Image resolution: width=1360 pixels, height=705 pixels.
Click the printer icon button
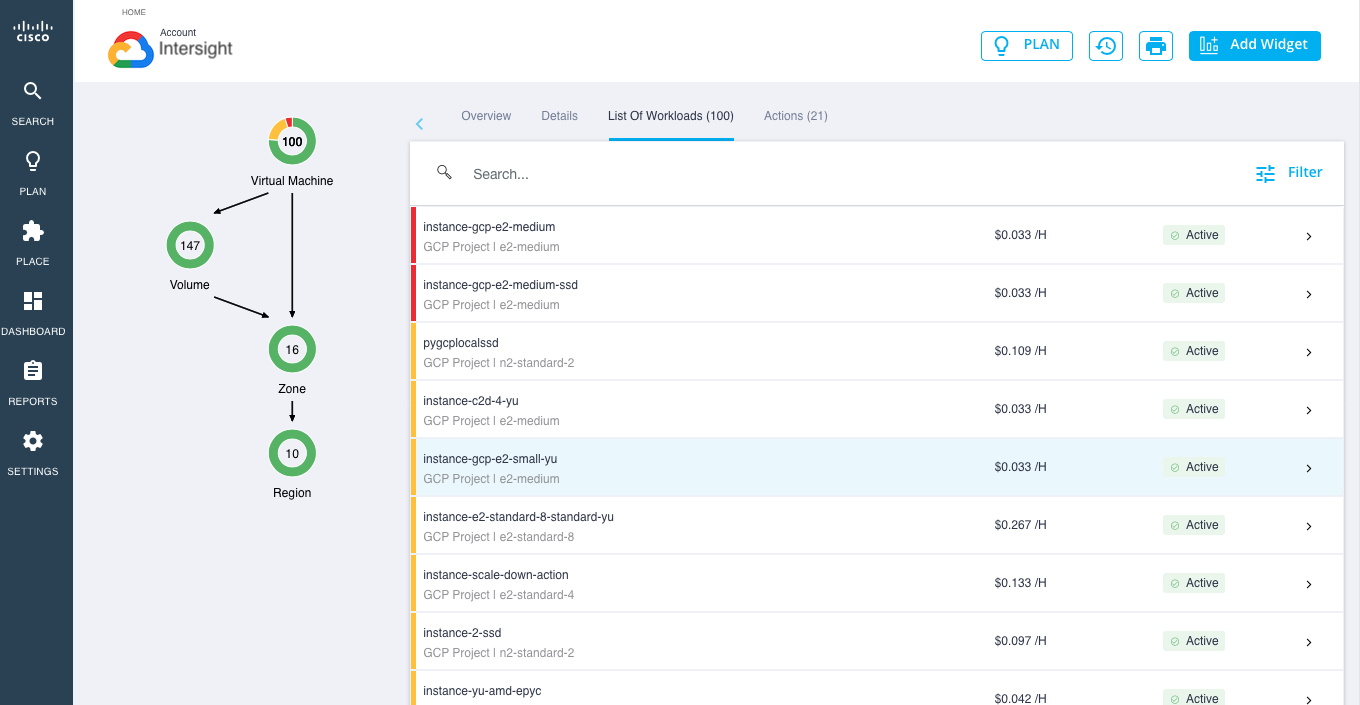(x=1155, y=46)
